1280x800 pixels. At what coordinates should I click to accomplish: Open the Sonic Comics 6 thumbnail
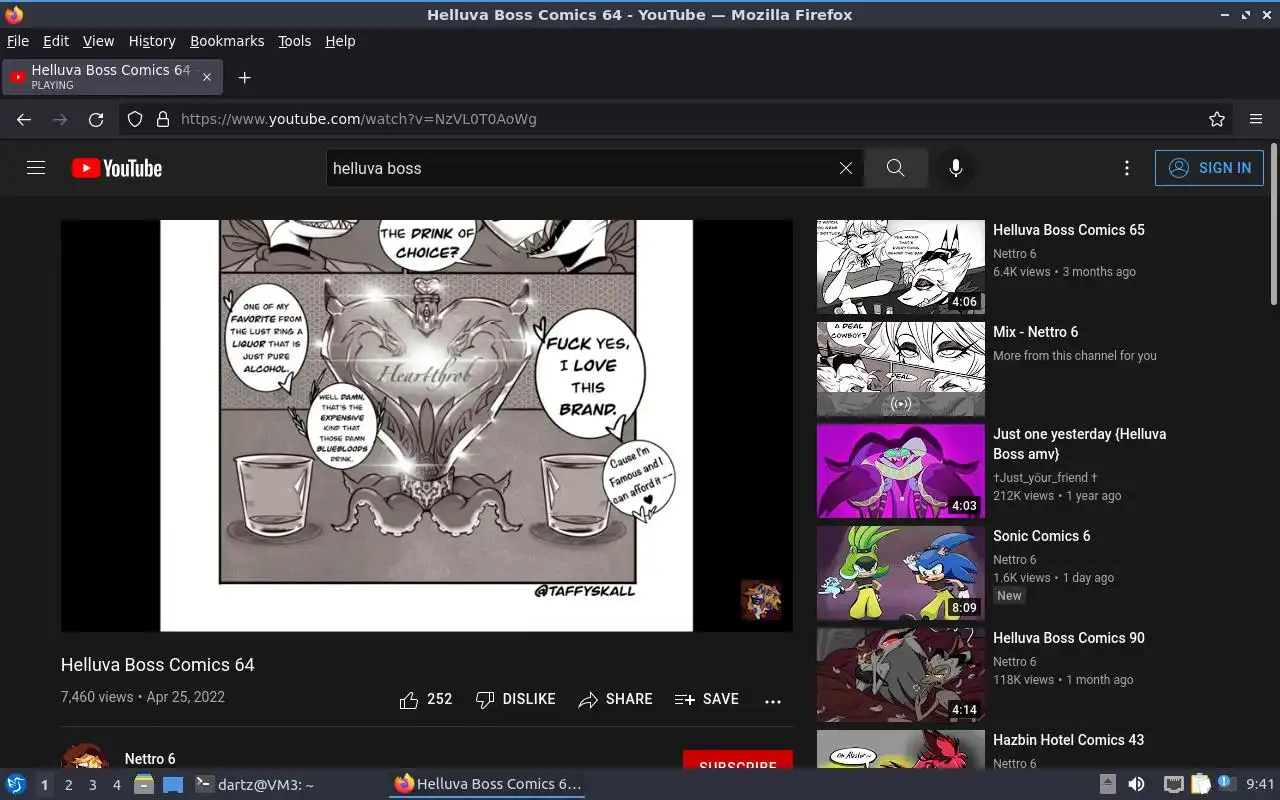tap(901, 573)
